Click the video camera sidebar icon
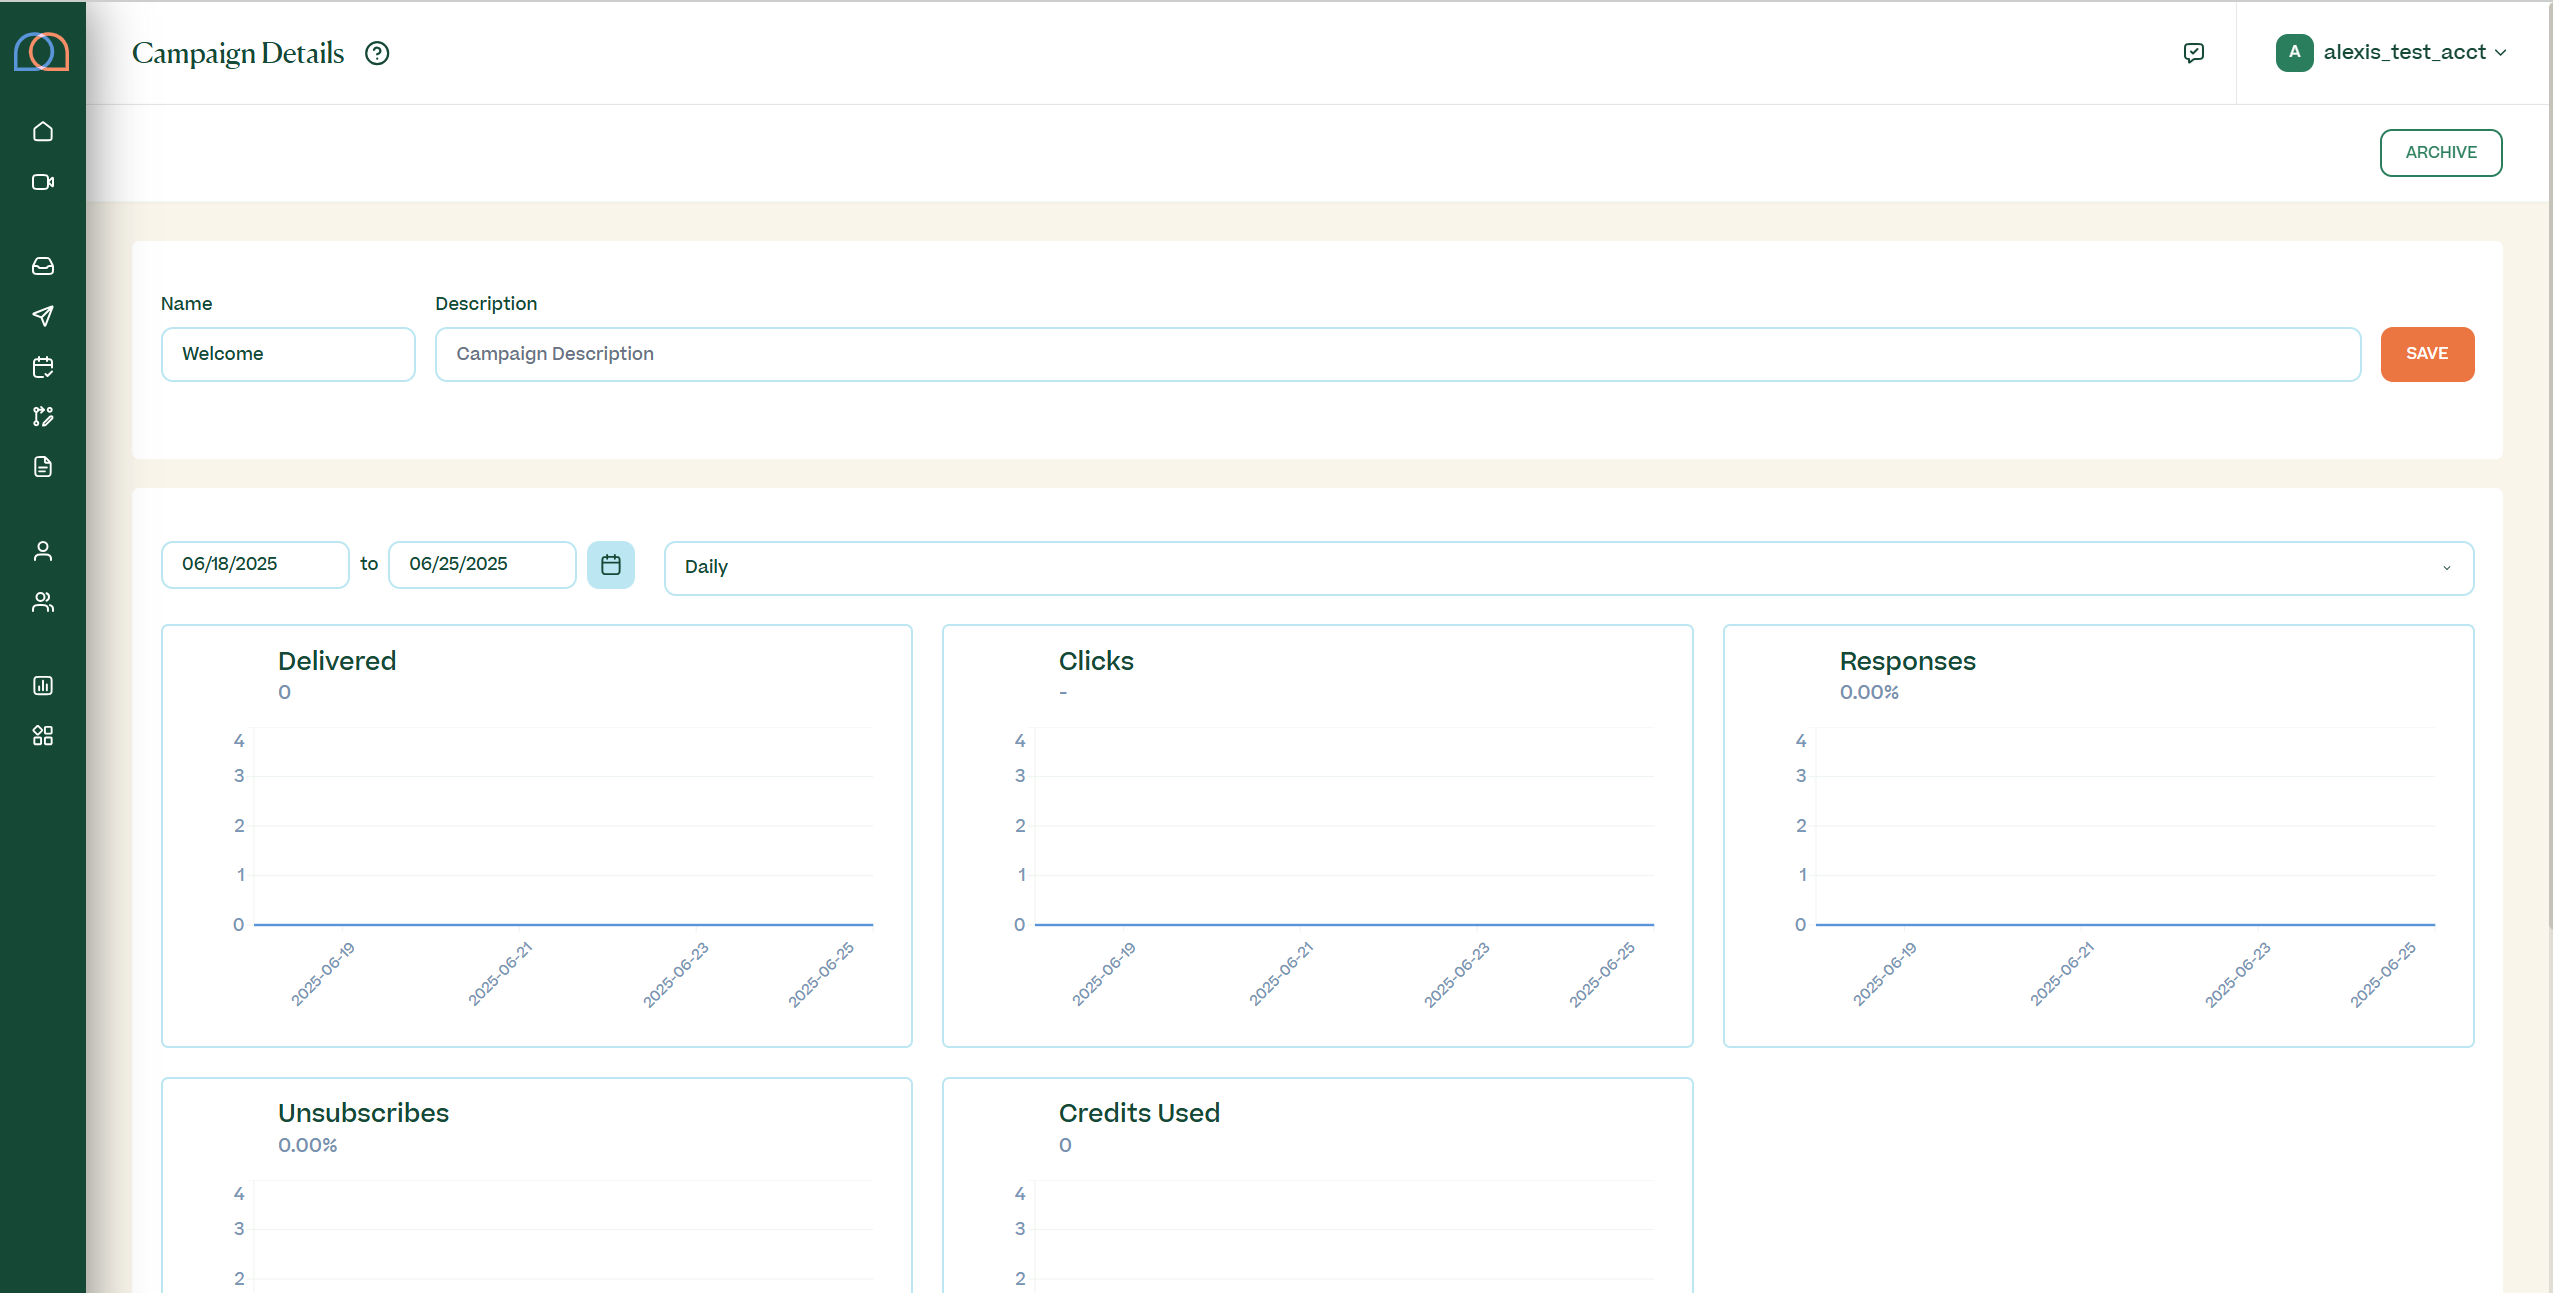 (x=43, y=182)
